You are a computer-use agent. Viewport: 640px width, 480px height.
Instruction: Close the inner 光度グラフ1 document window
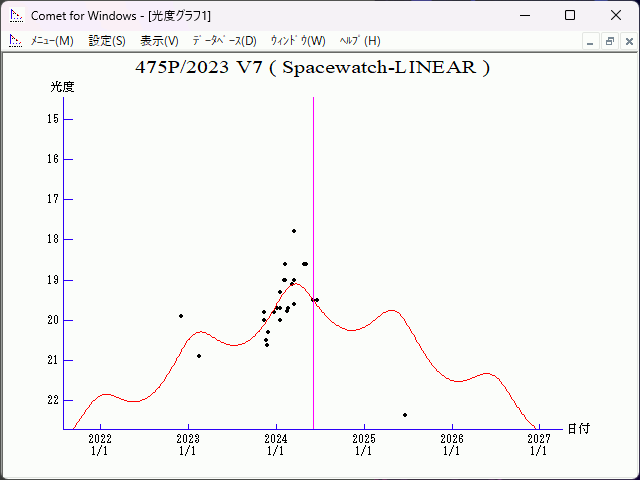coord(627,41)
